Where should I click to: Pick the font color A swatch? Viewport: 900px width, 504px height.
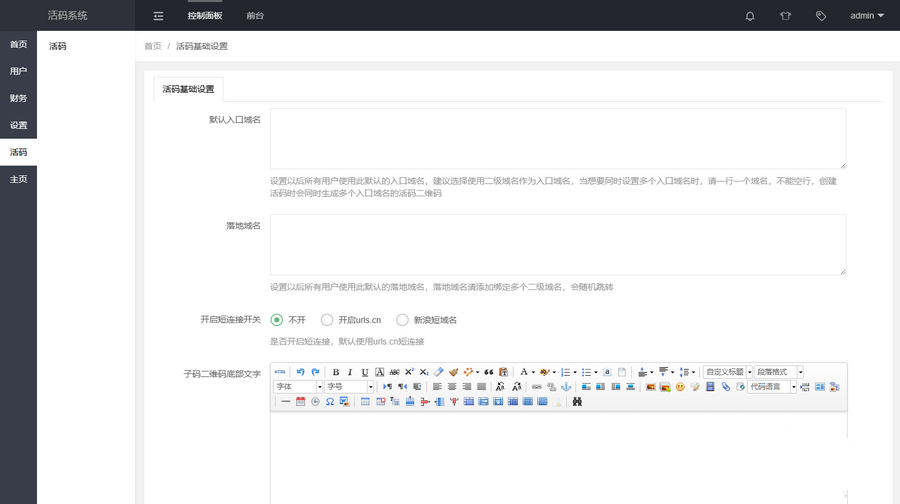point(523,372)
